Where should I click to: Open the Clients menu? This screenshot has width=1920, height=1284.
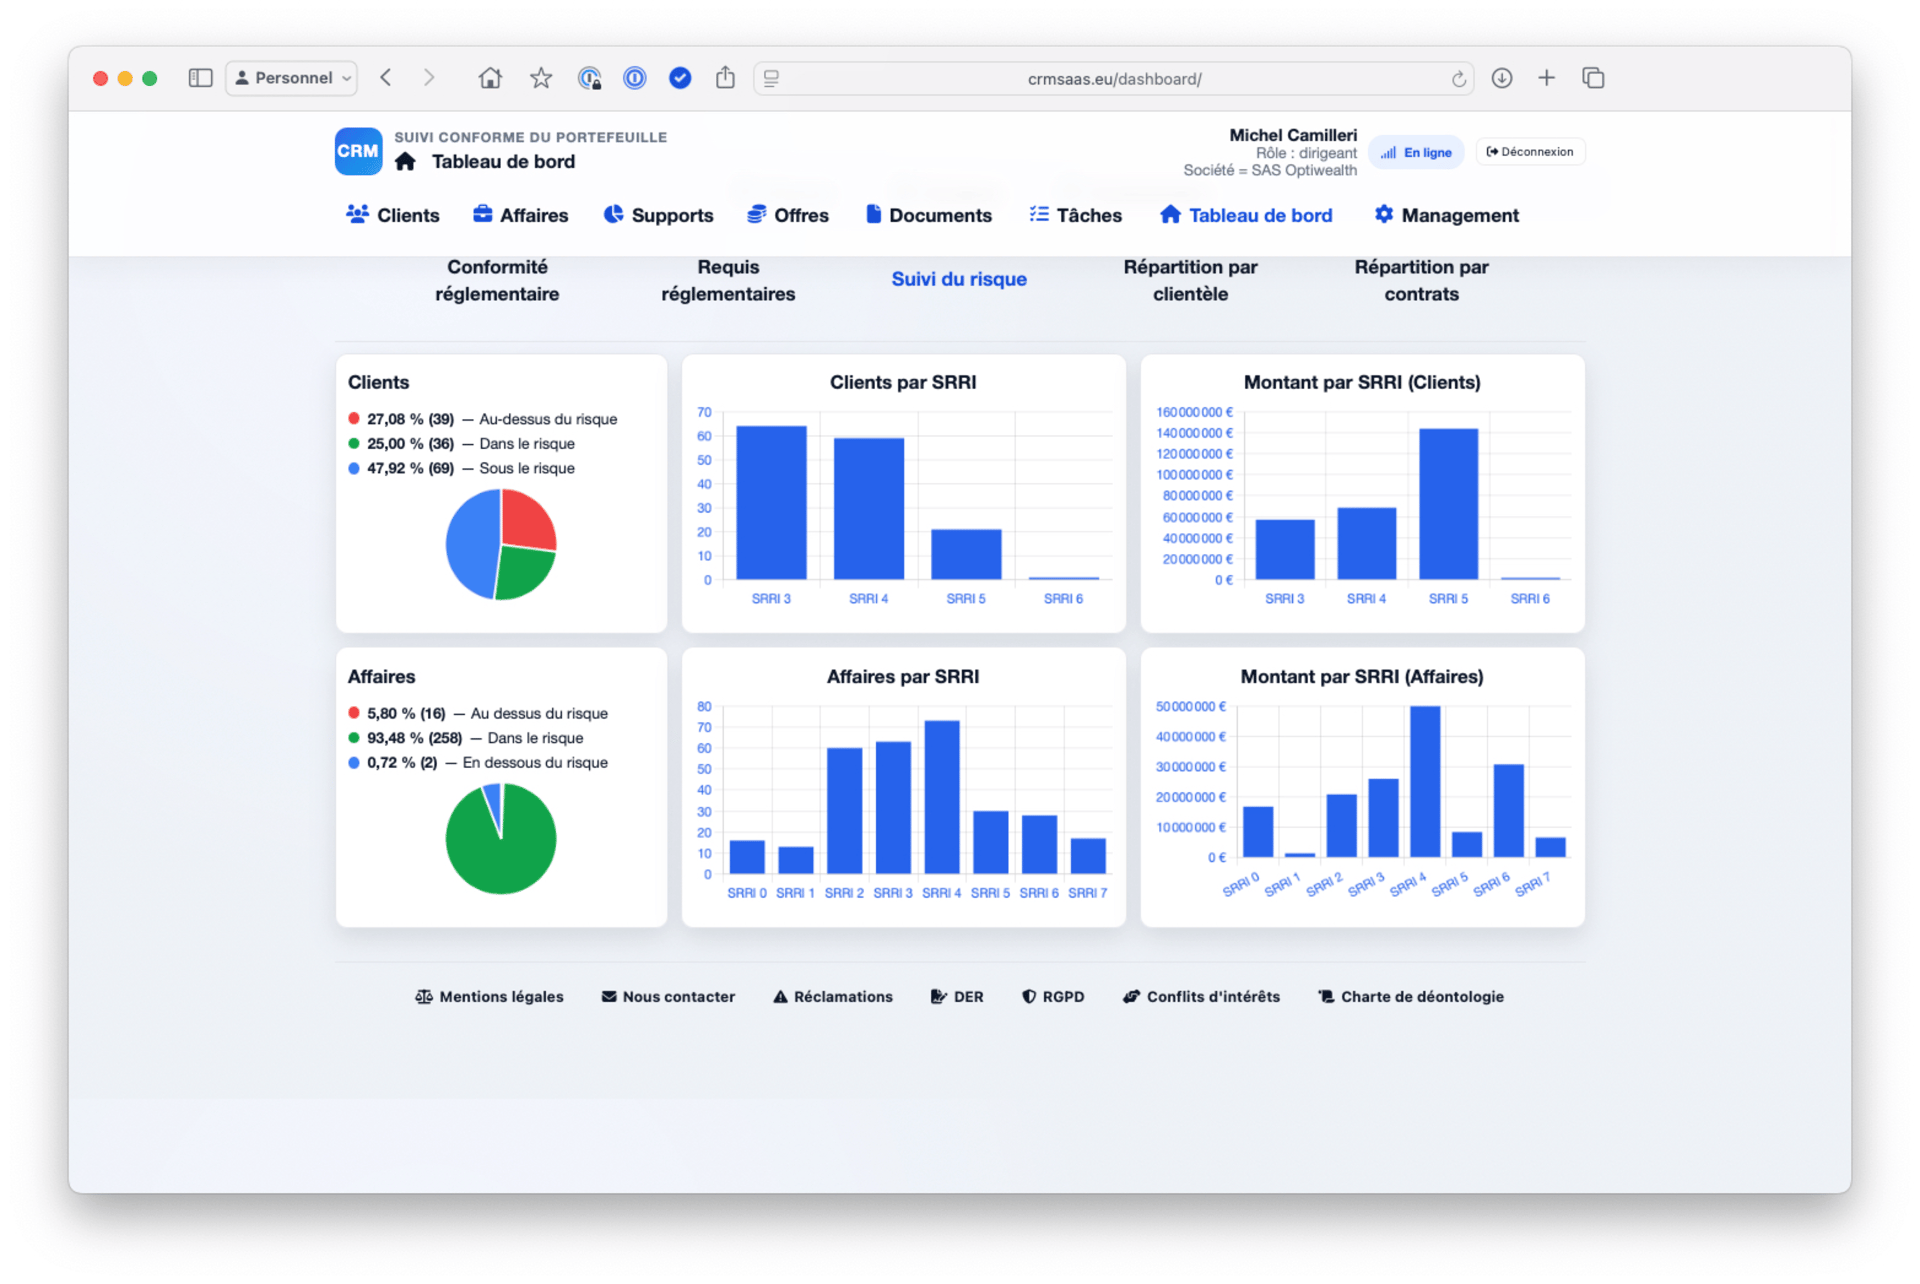pyautogui.click(x=393, y=215)
